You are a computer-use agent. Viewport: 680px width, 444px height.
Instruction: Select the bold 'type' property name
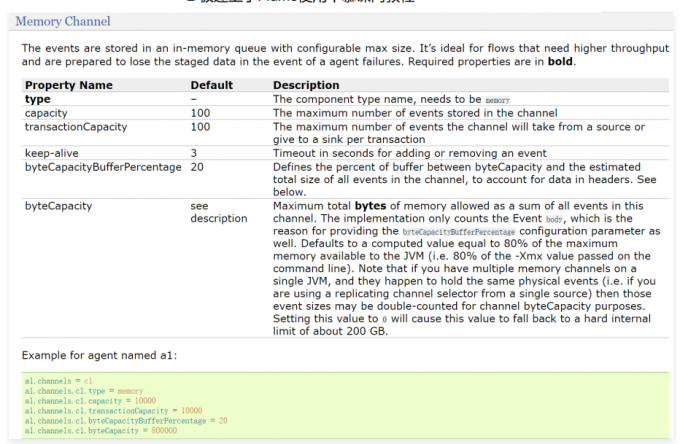[37, 100]
